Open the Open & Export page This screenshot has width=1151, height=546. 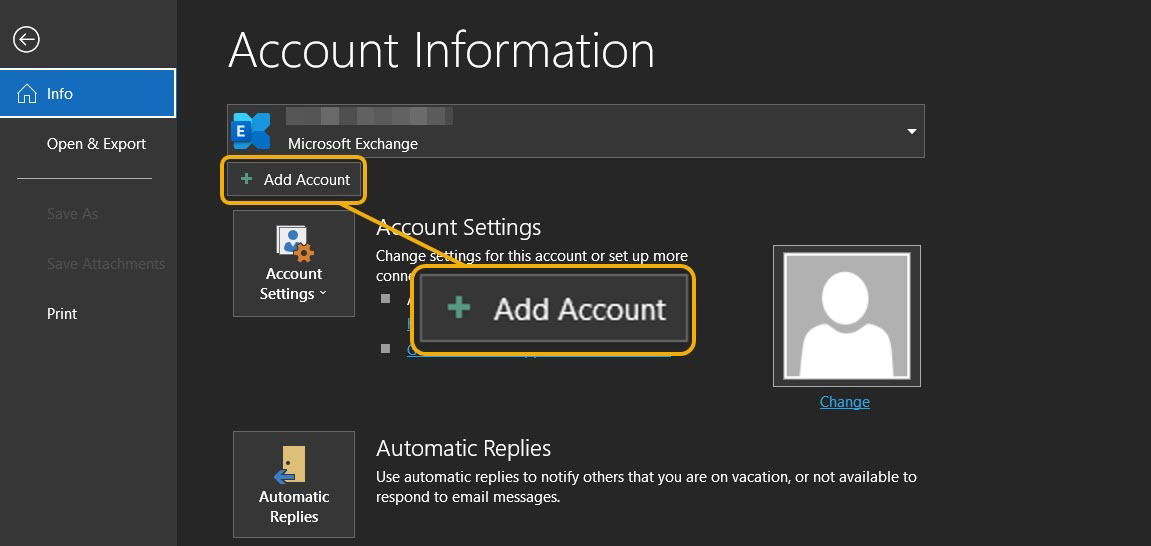tap(96, 144)
